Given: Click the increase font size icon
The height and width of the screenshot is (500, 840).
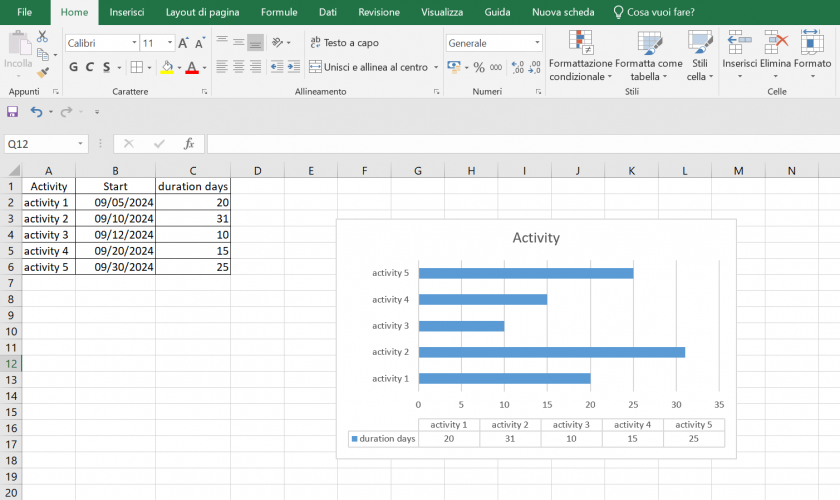Looking at the screenshot, I should (183, 43).
